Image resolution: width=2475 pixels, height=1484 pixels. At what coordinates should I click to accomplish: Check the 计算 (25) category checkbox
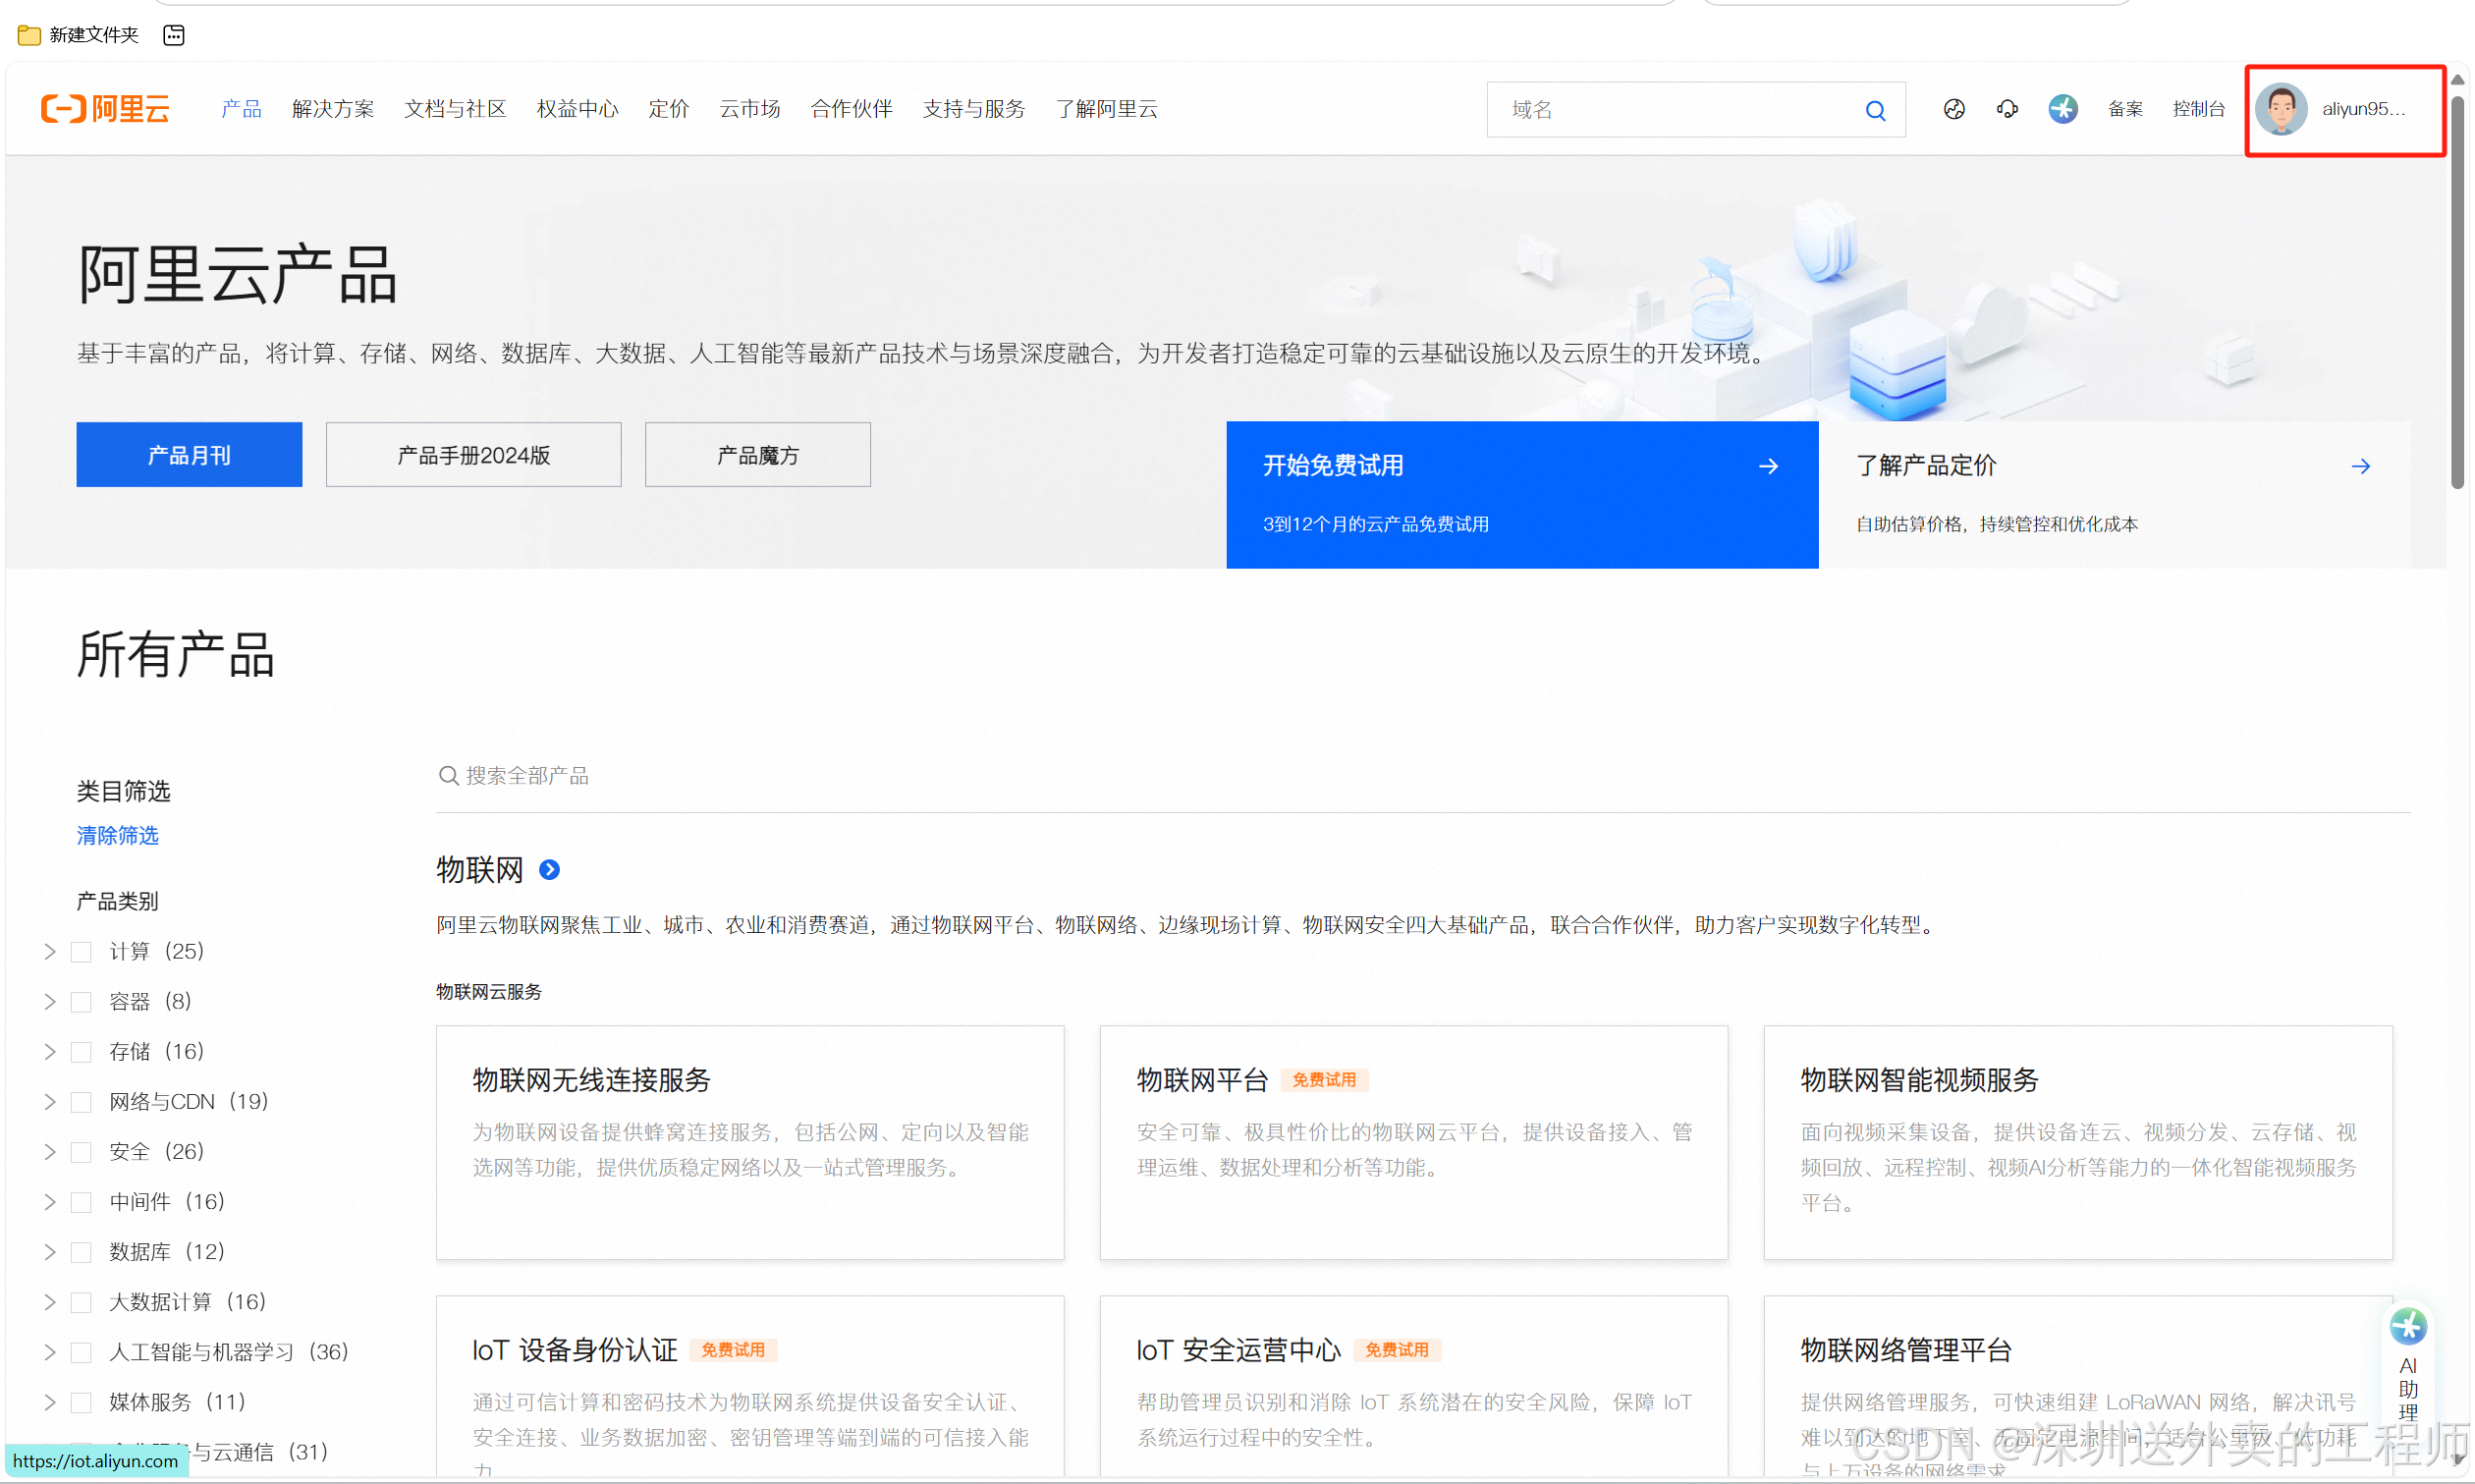coord(82,952)
